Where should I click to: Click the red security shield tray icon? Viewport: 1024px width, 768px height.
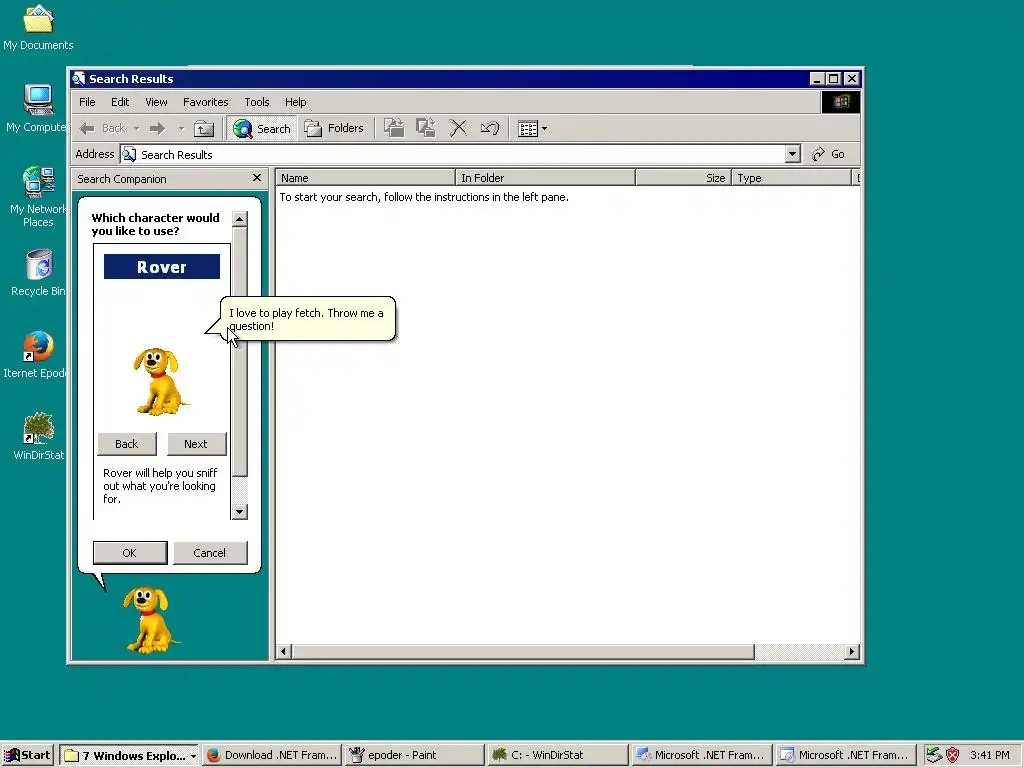pyautogui.click(x=953, y=756)
